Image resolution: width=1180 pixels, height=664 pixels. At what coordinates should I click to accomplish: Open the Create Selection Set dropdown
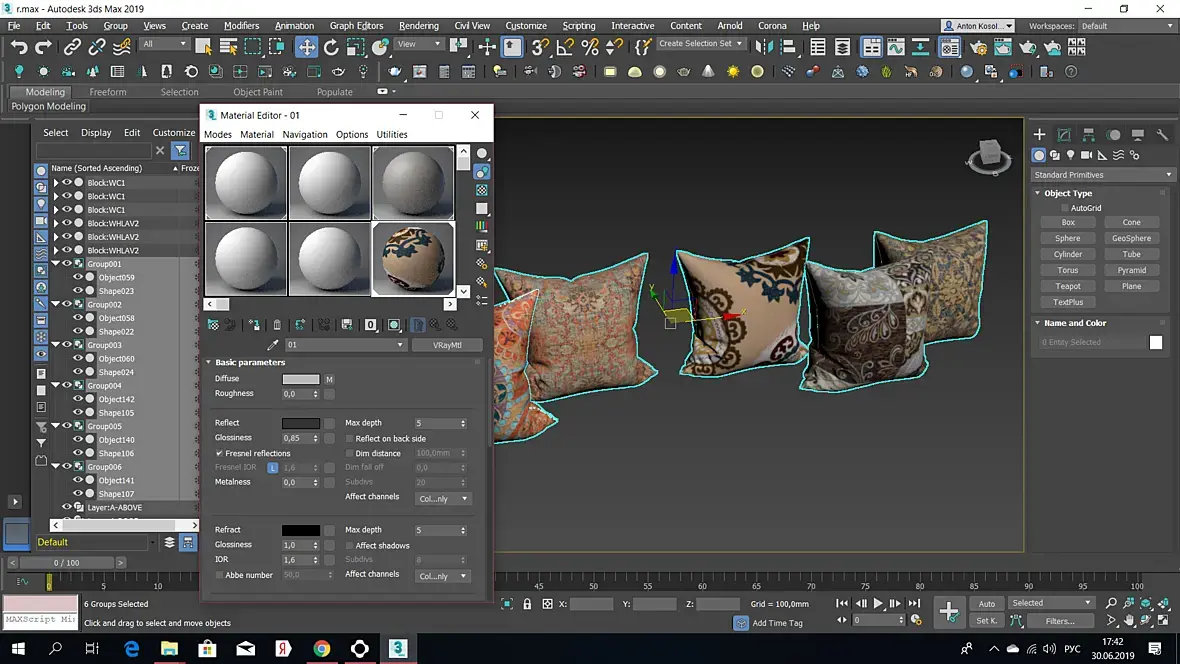pyautogui.click(x=701, y=44)
